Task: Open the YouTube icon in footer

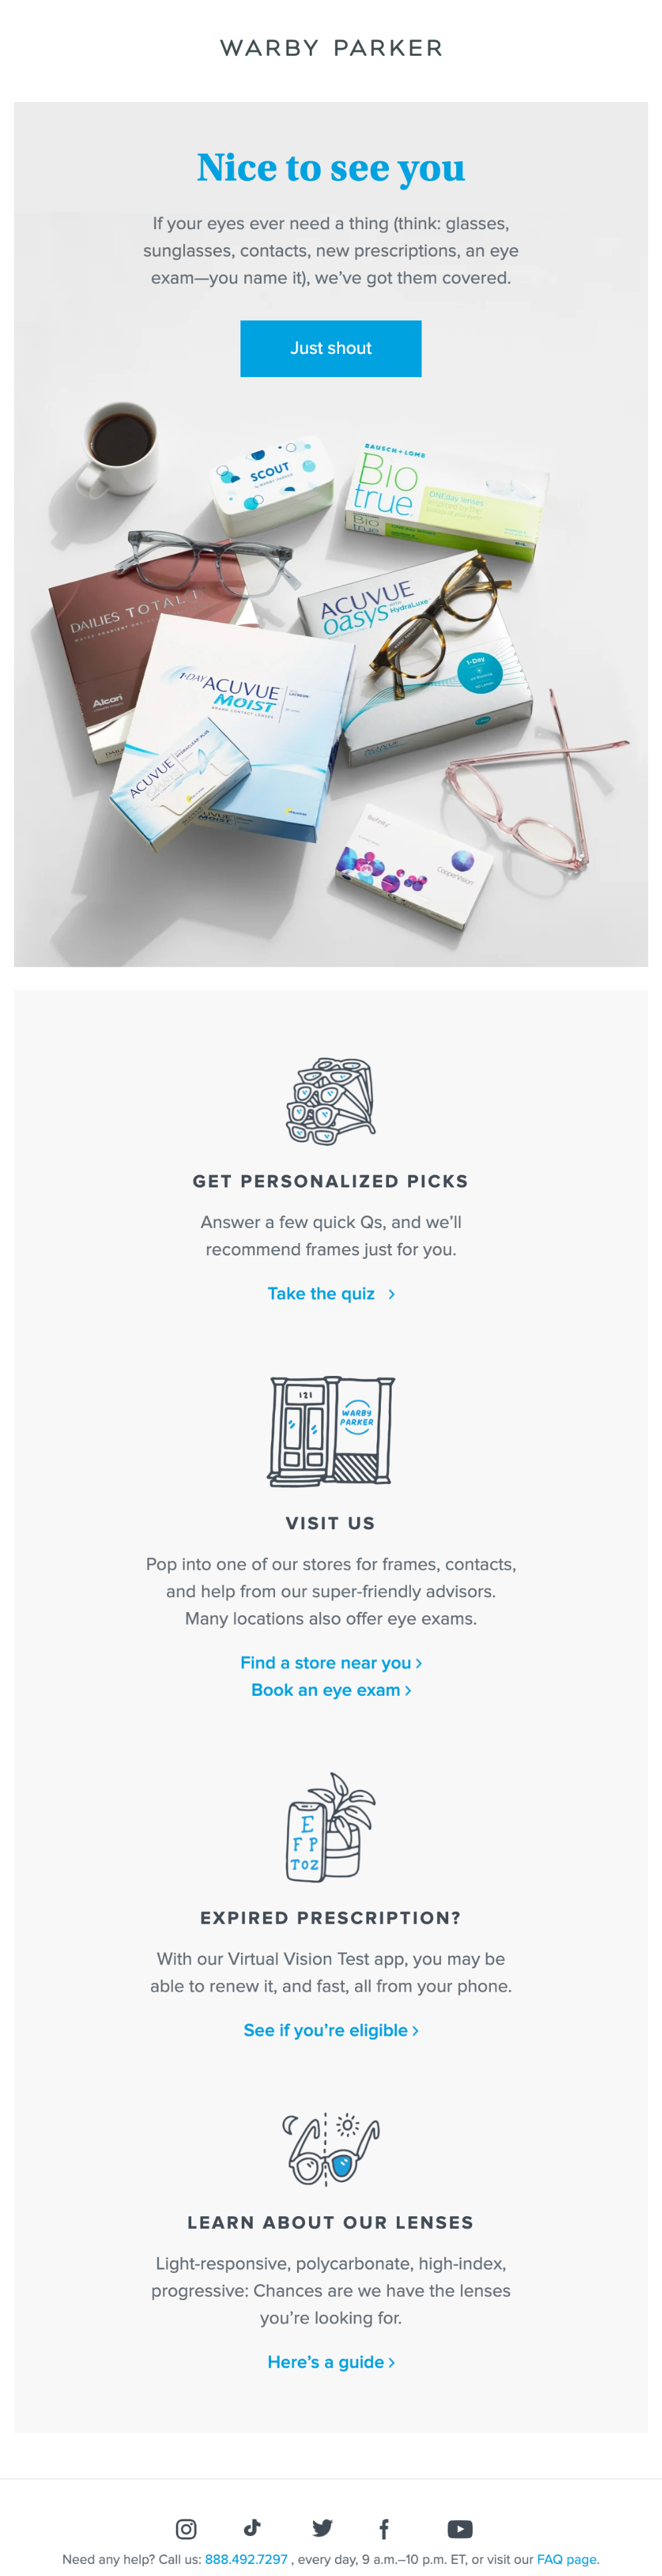Action: pyautogui.click(x=460, y=2528)
